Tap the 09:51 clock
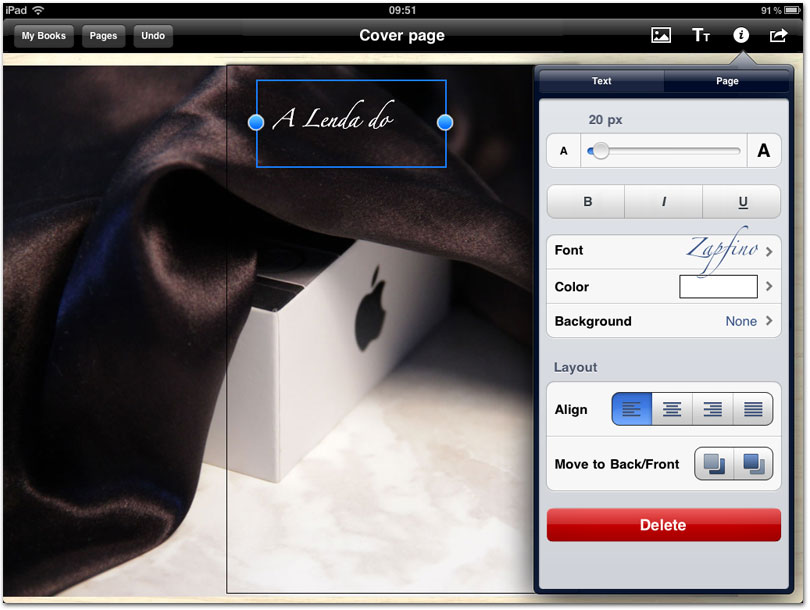 (402, 10)
